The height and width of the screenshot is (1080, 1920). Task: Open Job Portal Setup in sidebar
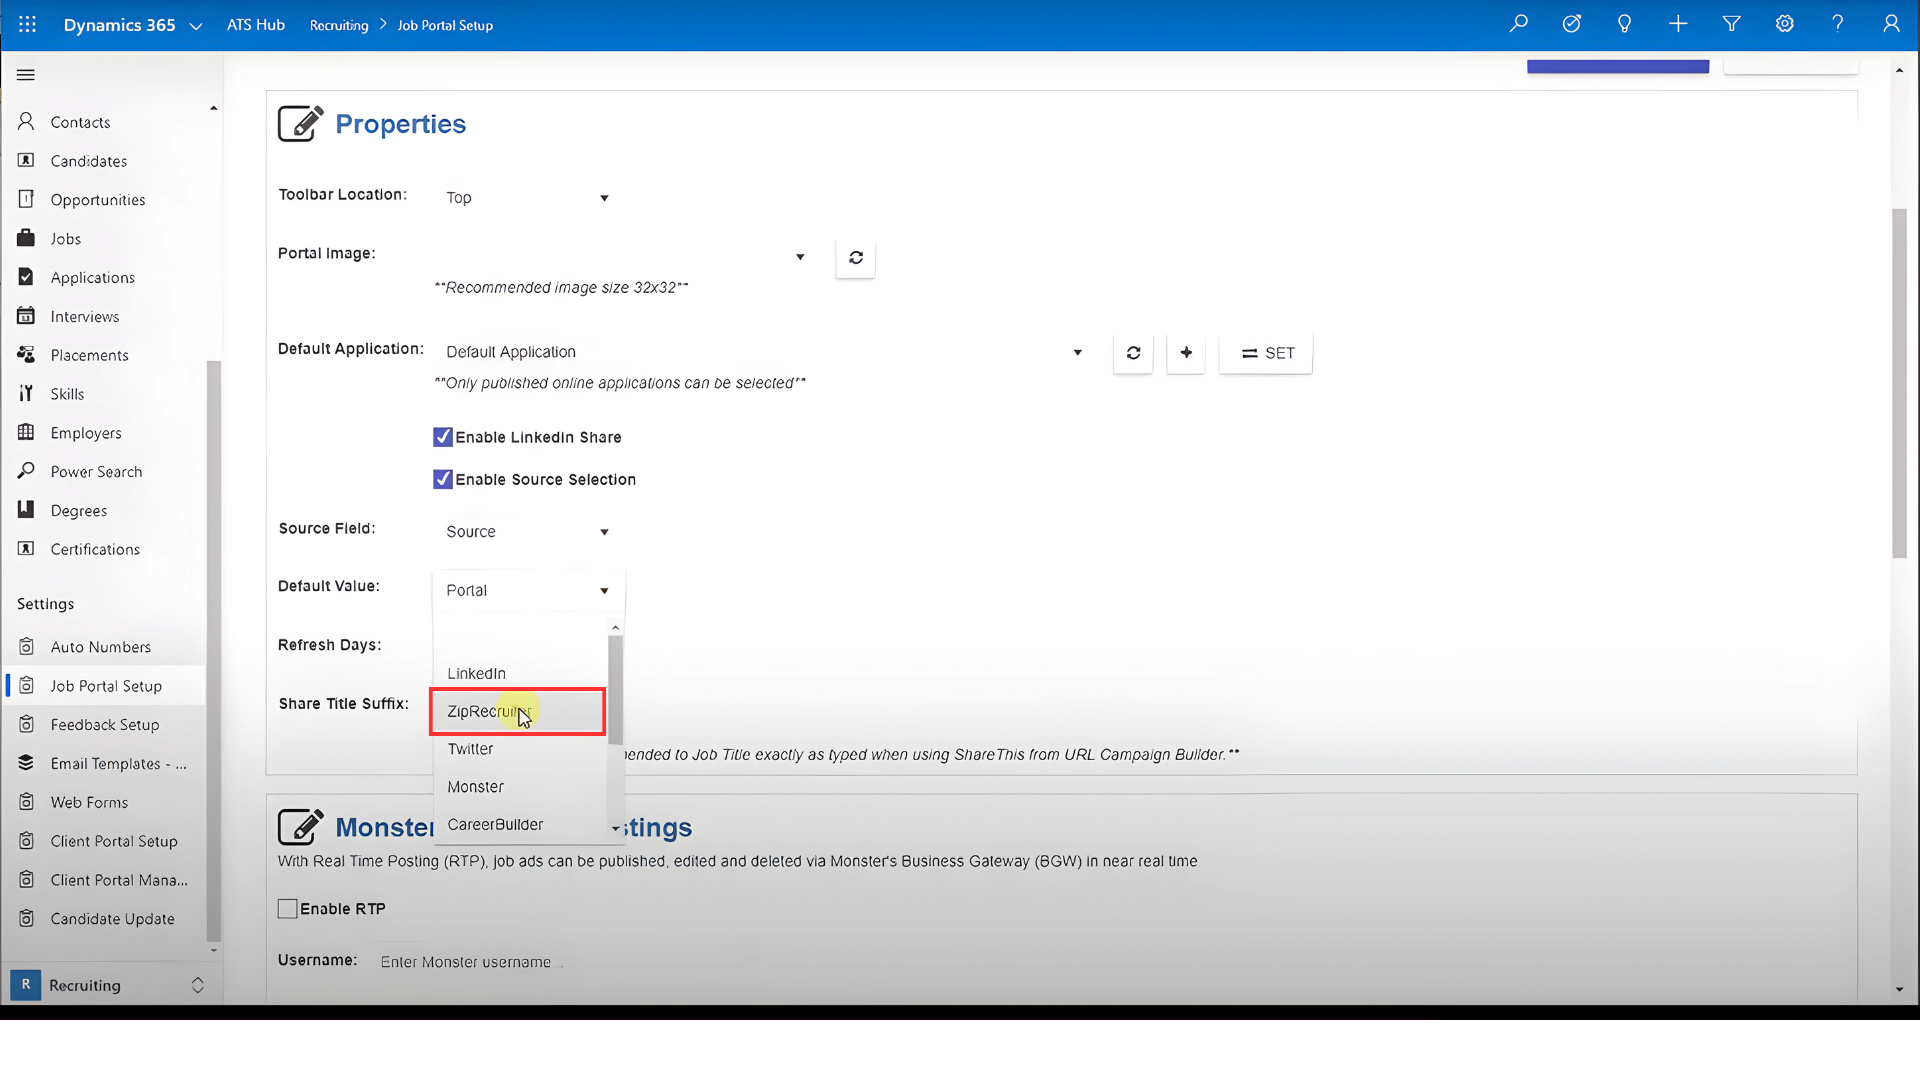(x=106, y=686)
